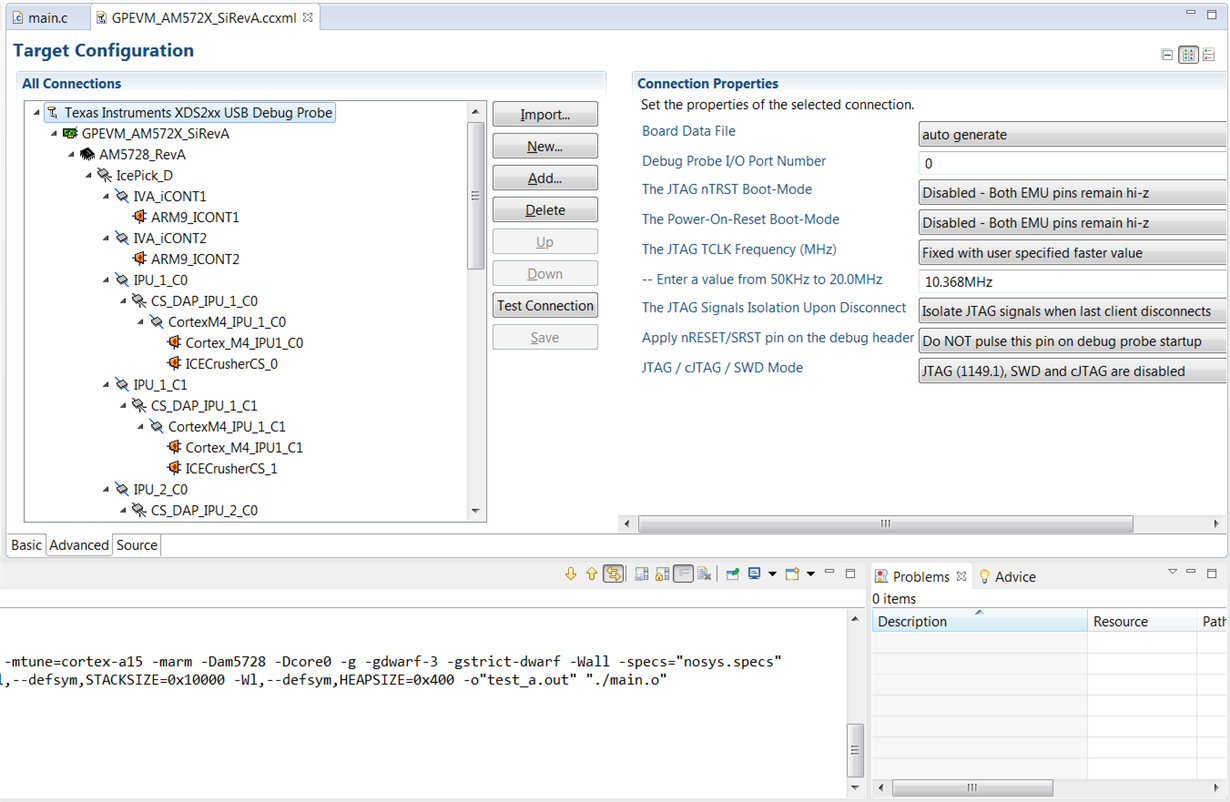Open the JTAG / cJTAG / SWD Mode dropdown
This screenshot has width=1230, height=802.
click(1074, 371)
